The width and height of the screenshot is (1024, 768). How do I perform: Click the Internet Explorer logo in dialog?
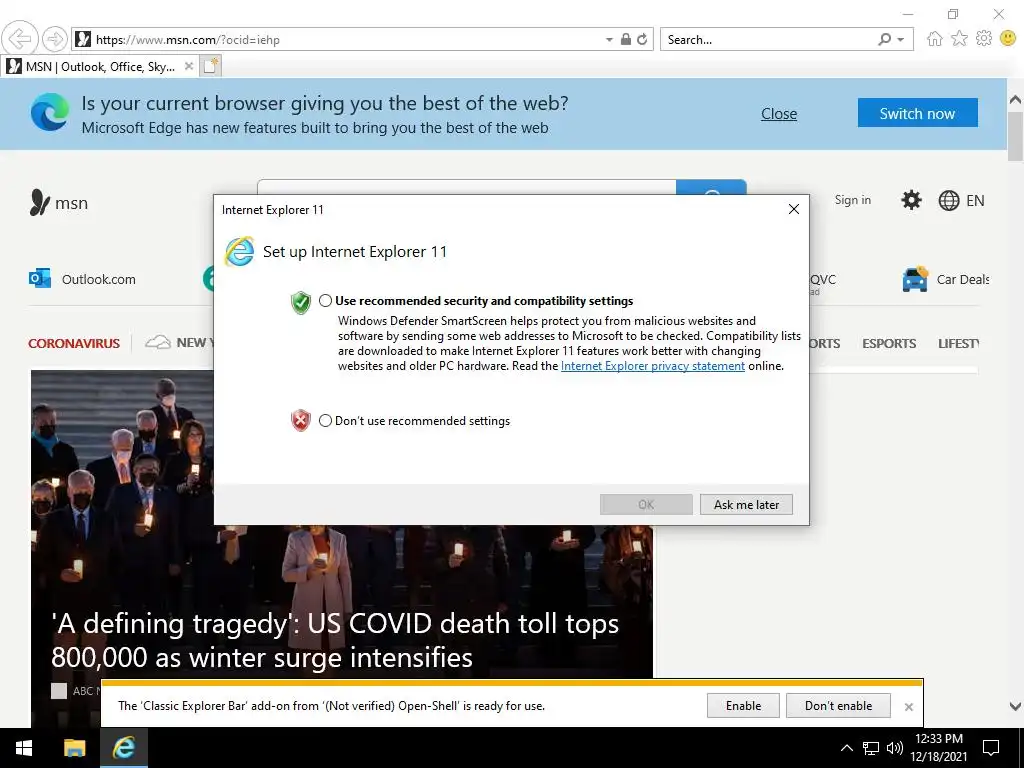coord(239,251)
